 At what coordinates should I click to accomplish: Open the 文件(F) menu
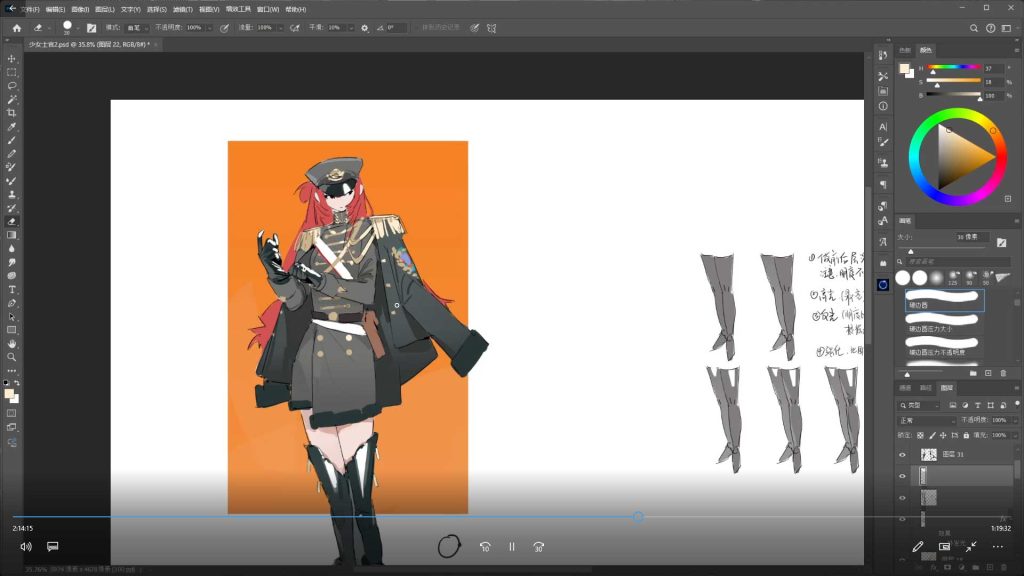pos(29,10)
